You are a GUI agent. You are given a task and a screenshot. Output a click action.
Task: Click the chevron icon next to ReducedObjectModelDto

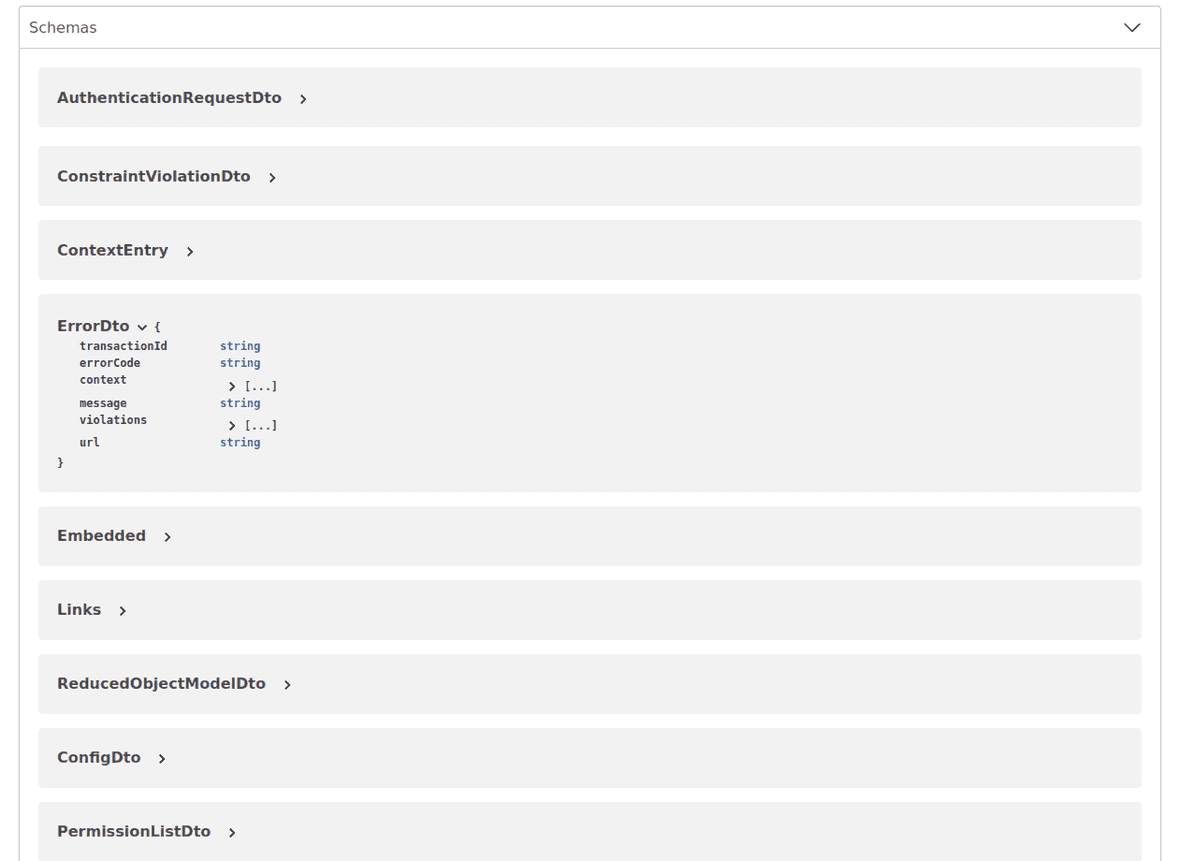tap(287, 684)
